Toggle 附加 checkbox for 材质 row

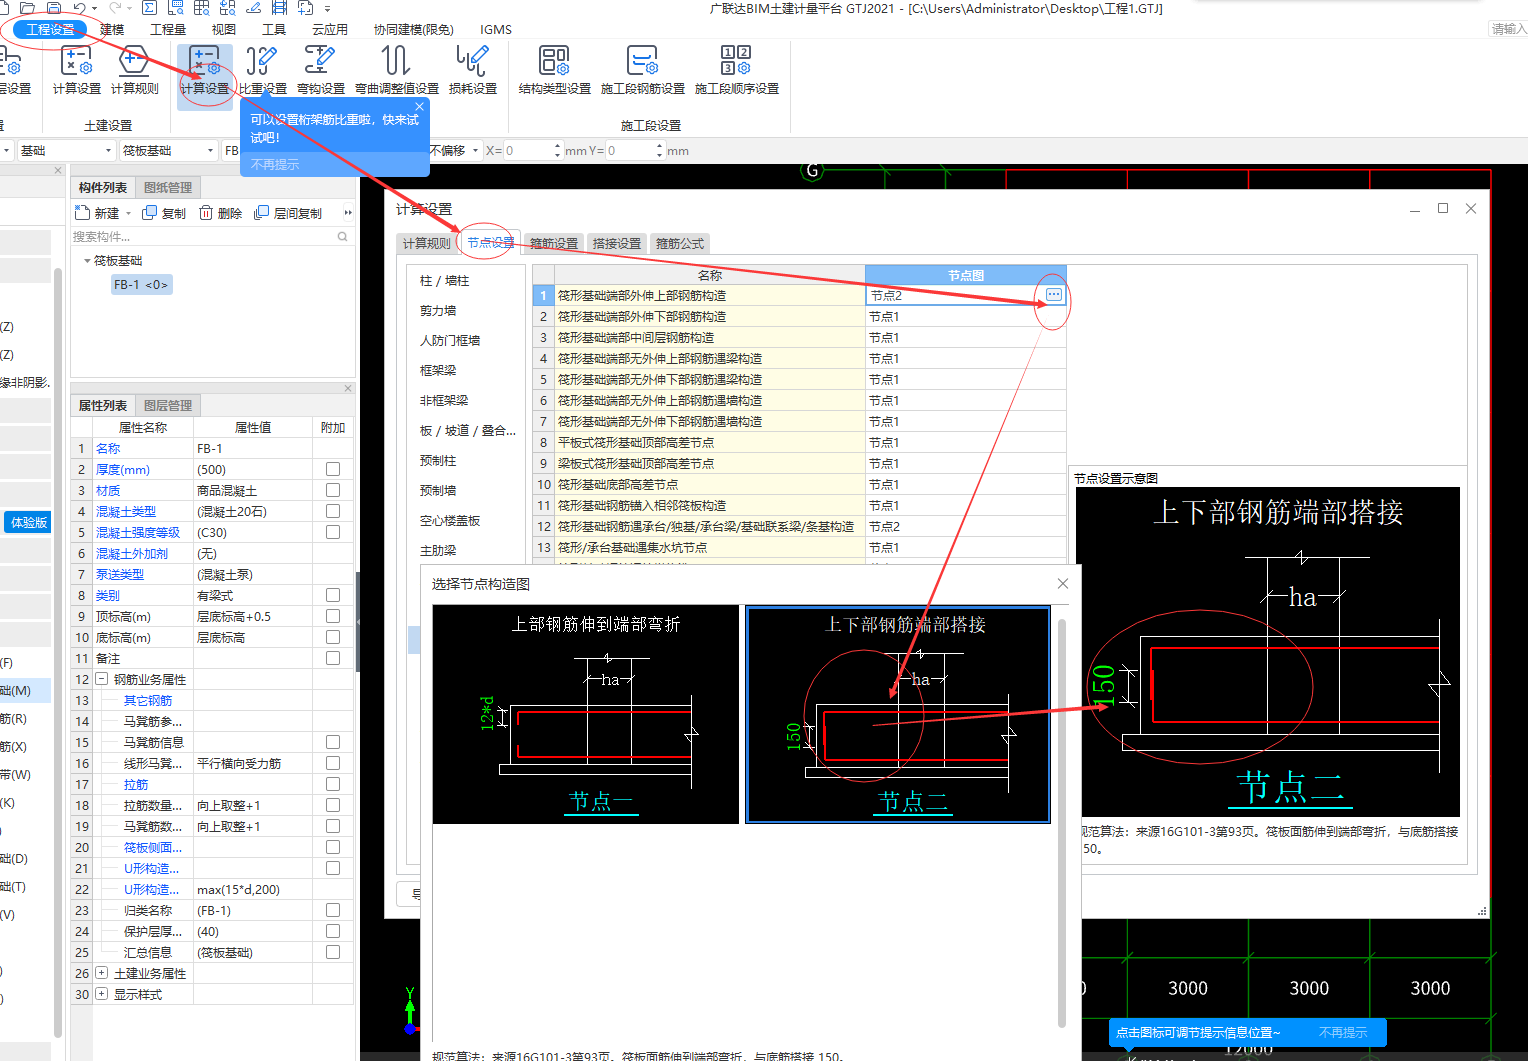coord(333,490)
